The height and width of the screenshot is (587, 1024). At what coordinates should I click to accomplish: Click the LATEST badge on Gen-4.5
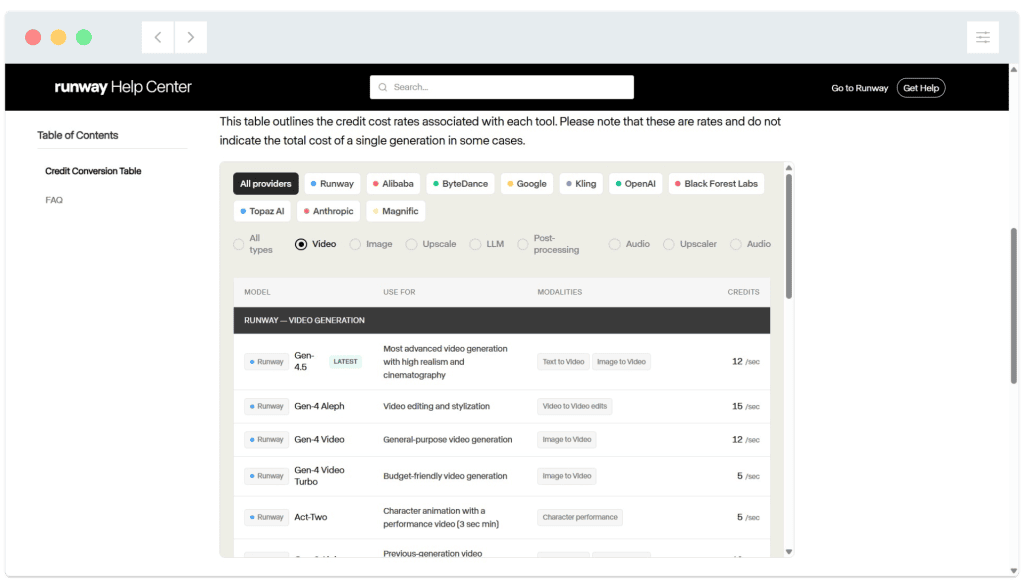(345, 362)
